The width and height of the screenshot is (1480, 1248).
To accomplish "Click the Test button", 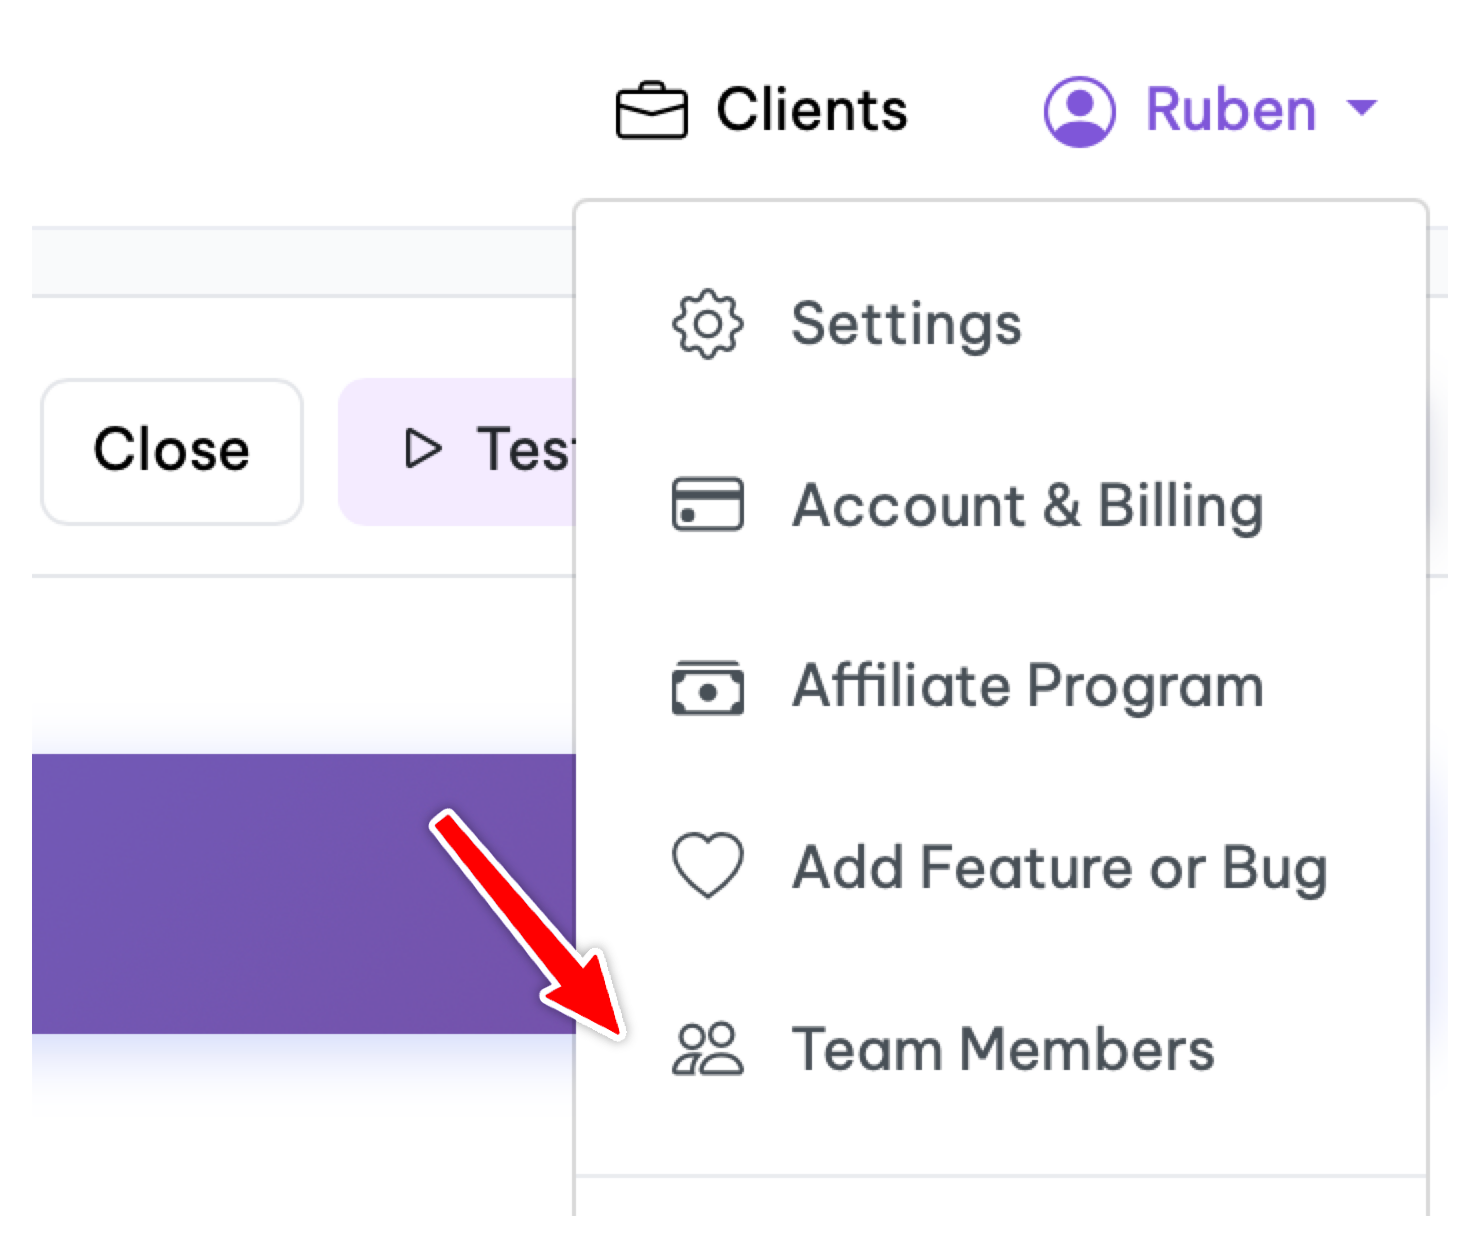I will (458, 451).
